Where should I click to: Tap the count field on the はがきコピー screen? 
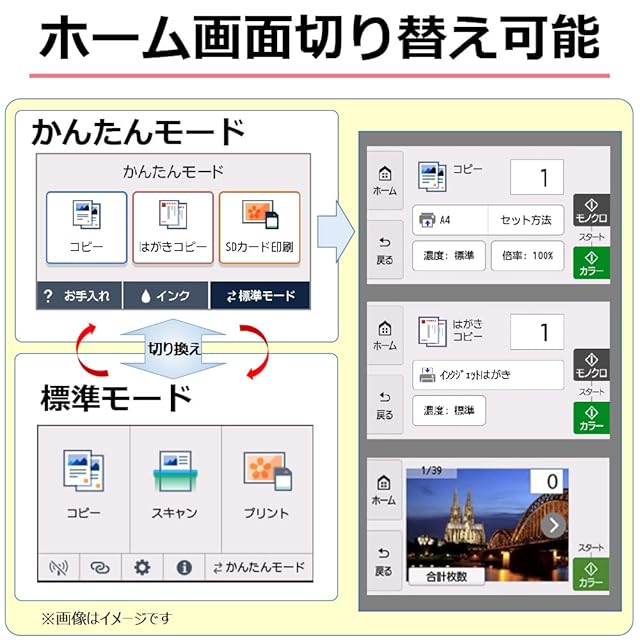pos(537,332)
